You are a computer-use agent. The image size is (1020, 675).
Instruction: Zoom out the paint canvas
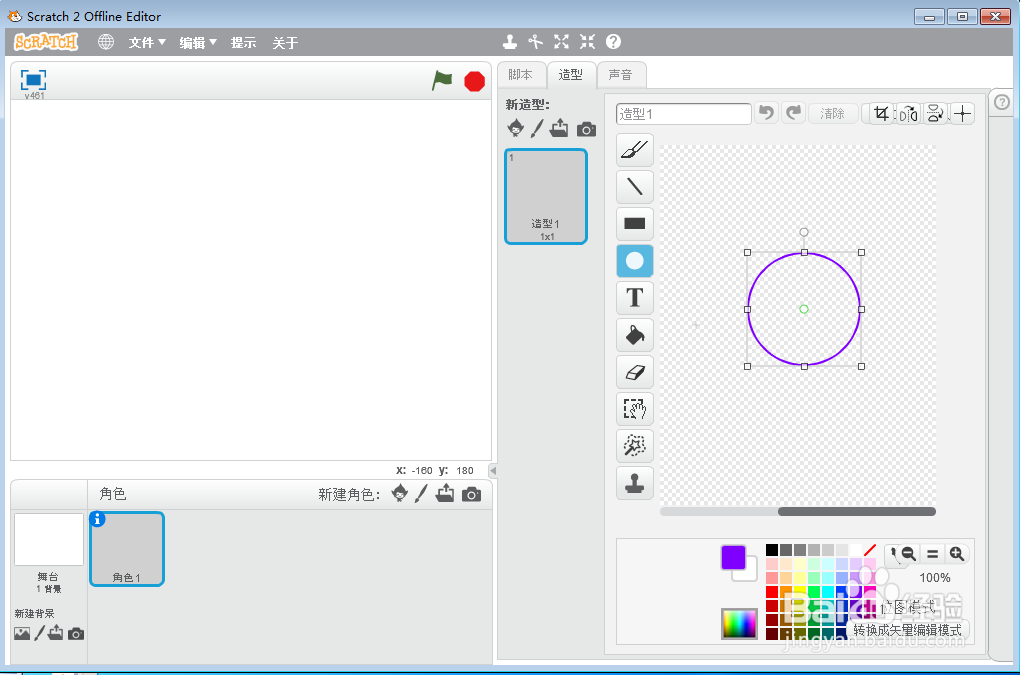[908, 554]
